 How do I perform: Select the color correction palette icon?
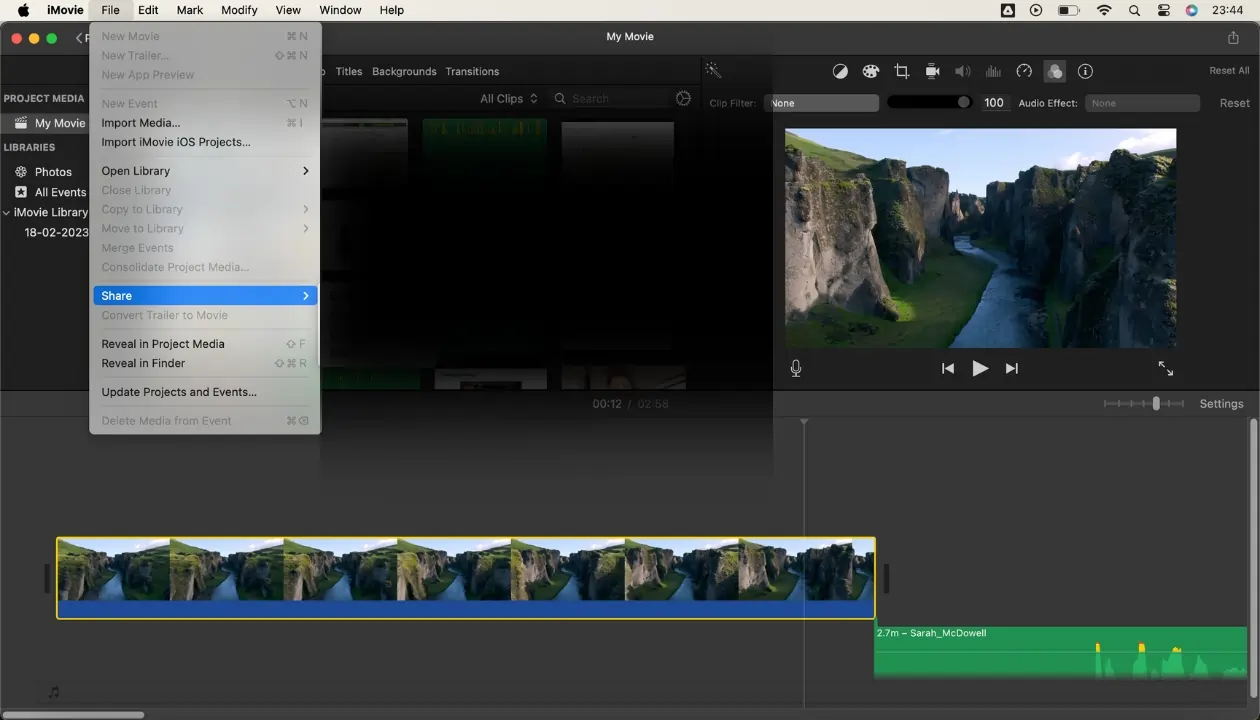click(x=870, y=71)
